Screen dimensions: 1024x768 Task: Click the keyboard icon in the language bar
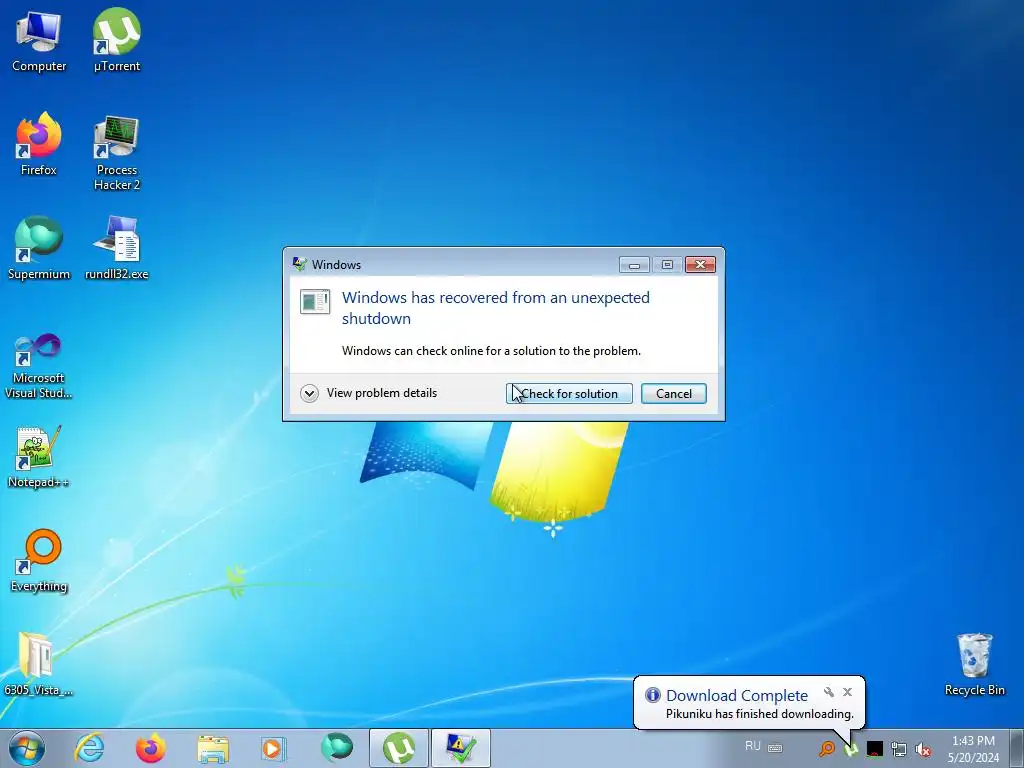[775, 748]
